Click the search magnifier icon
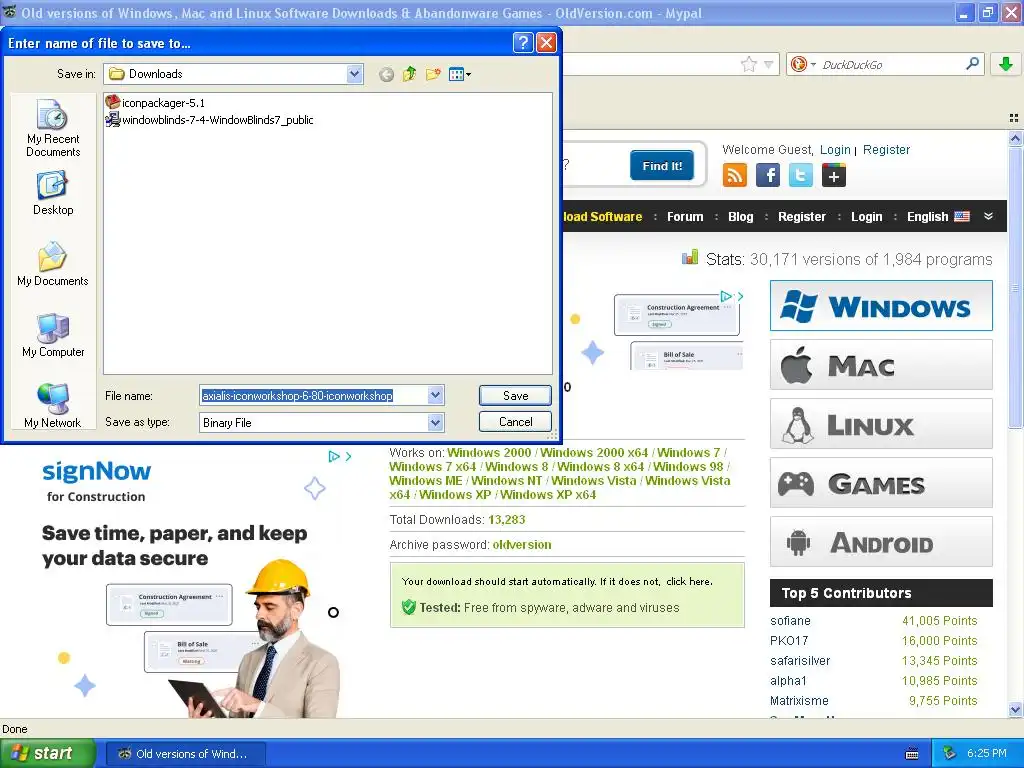Image resolution: width=1024 pixels, height=768 pixels. (972, 63)
